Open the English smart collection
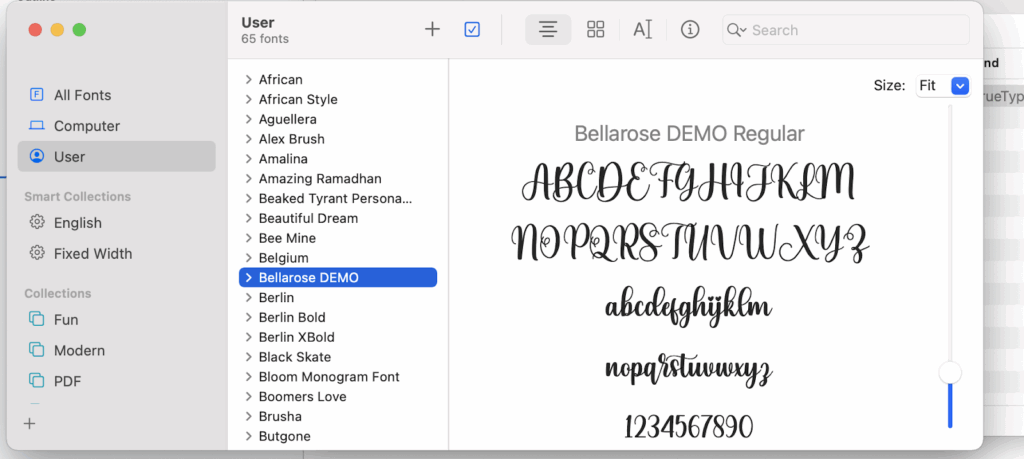 pyautogui.click(x=77, y=223)
